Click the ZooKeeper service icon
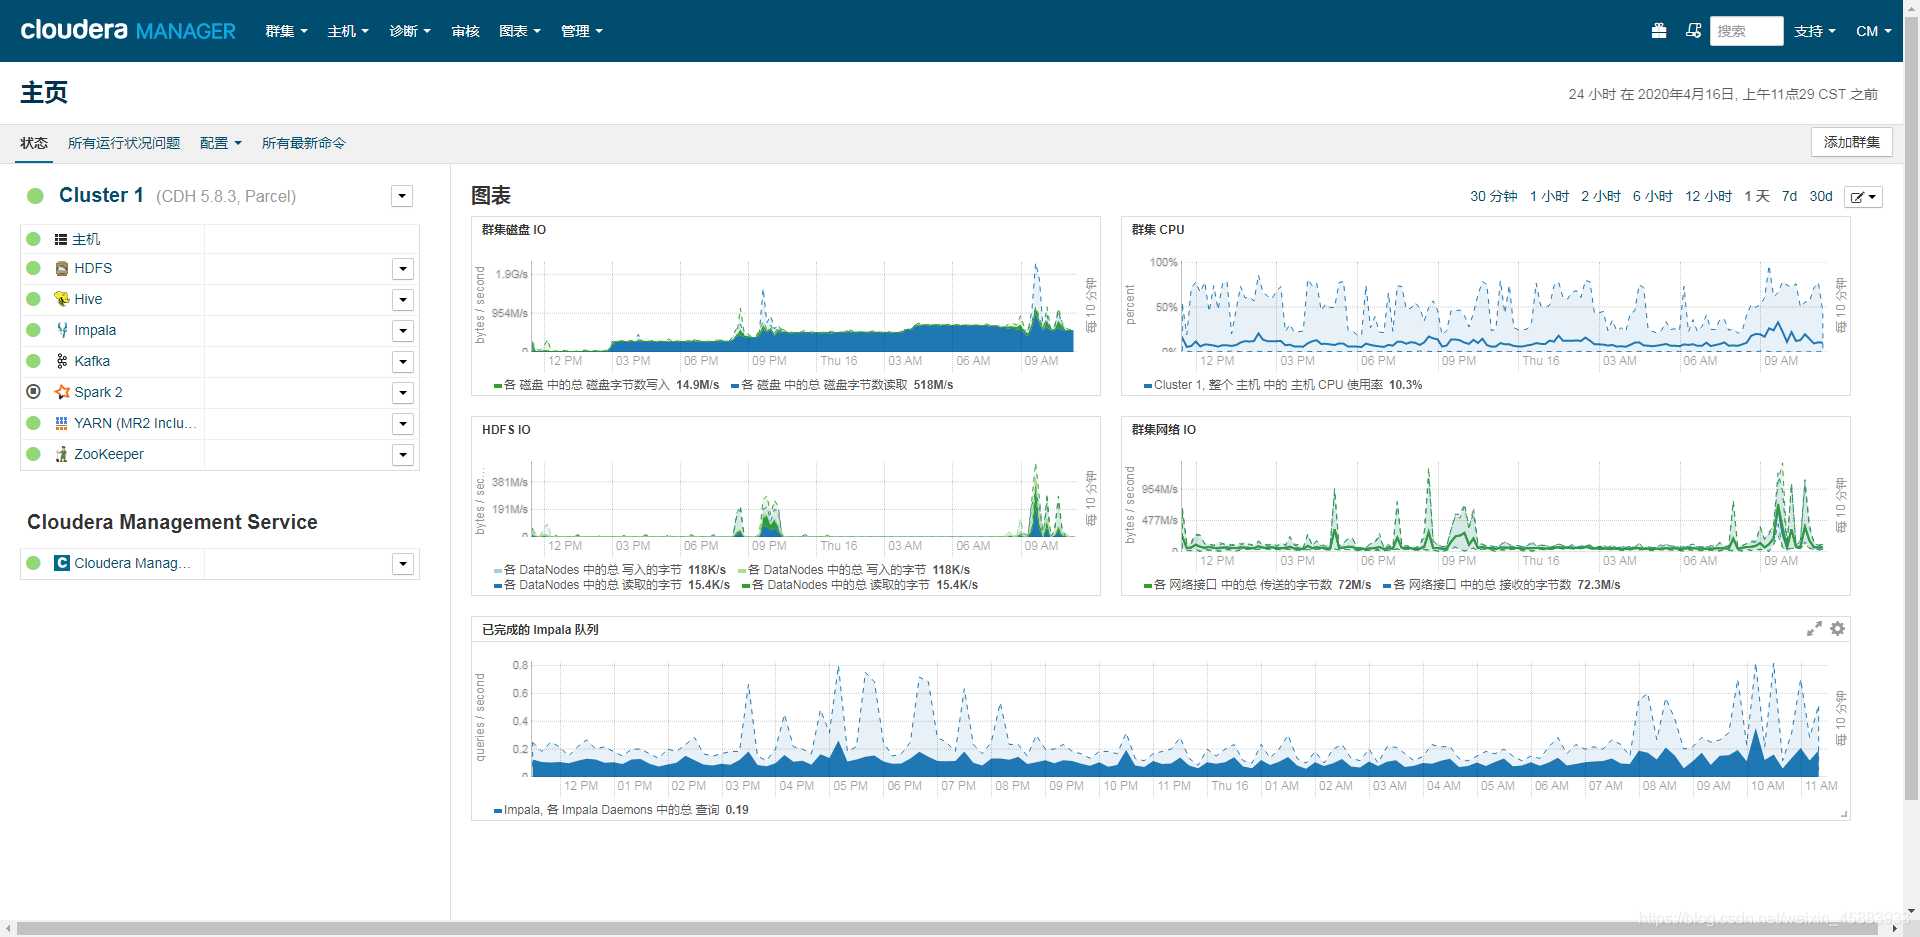This screenshot has height=937, width=1920. pyautogui.click(x=62, y=454)
